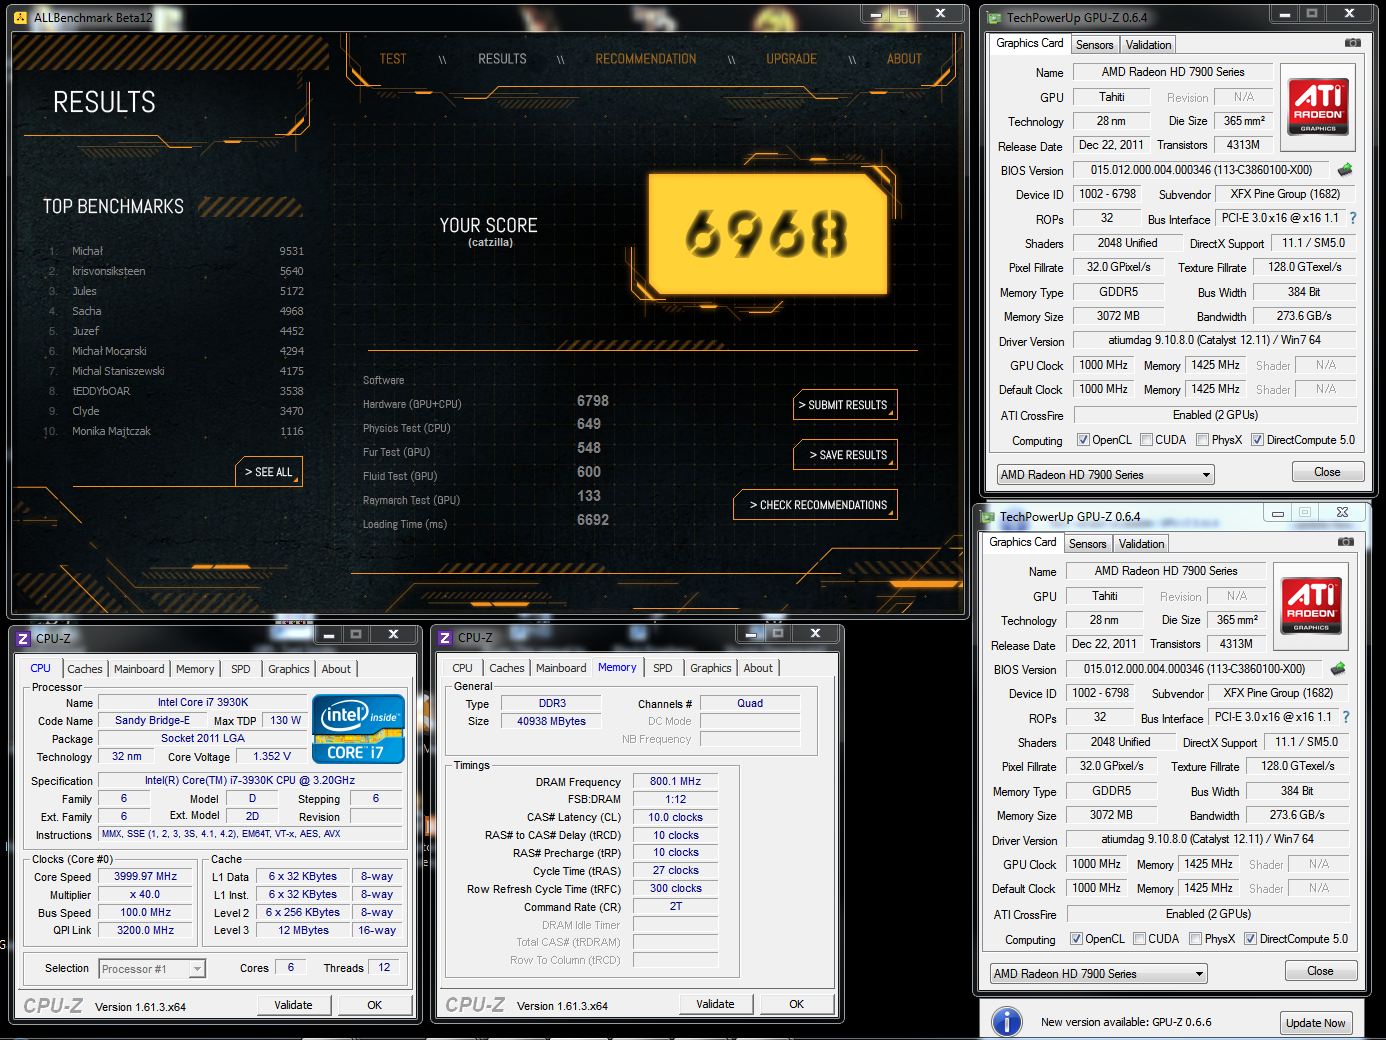This screenshot has width=1386, height=1040.
Task: Click the Bus Interface question mark in upper GPU-Z window
Action: pyautogui.click(x=1353, y=218)
